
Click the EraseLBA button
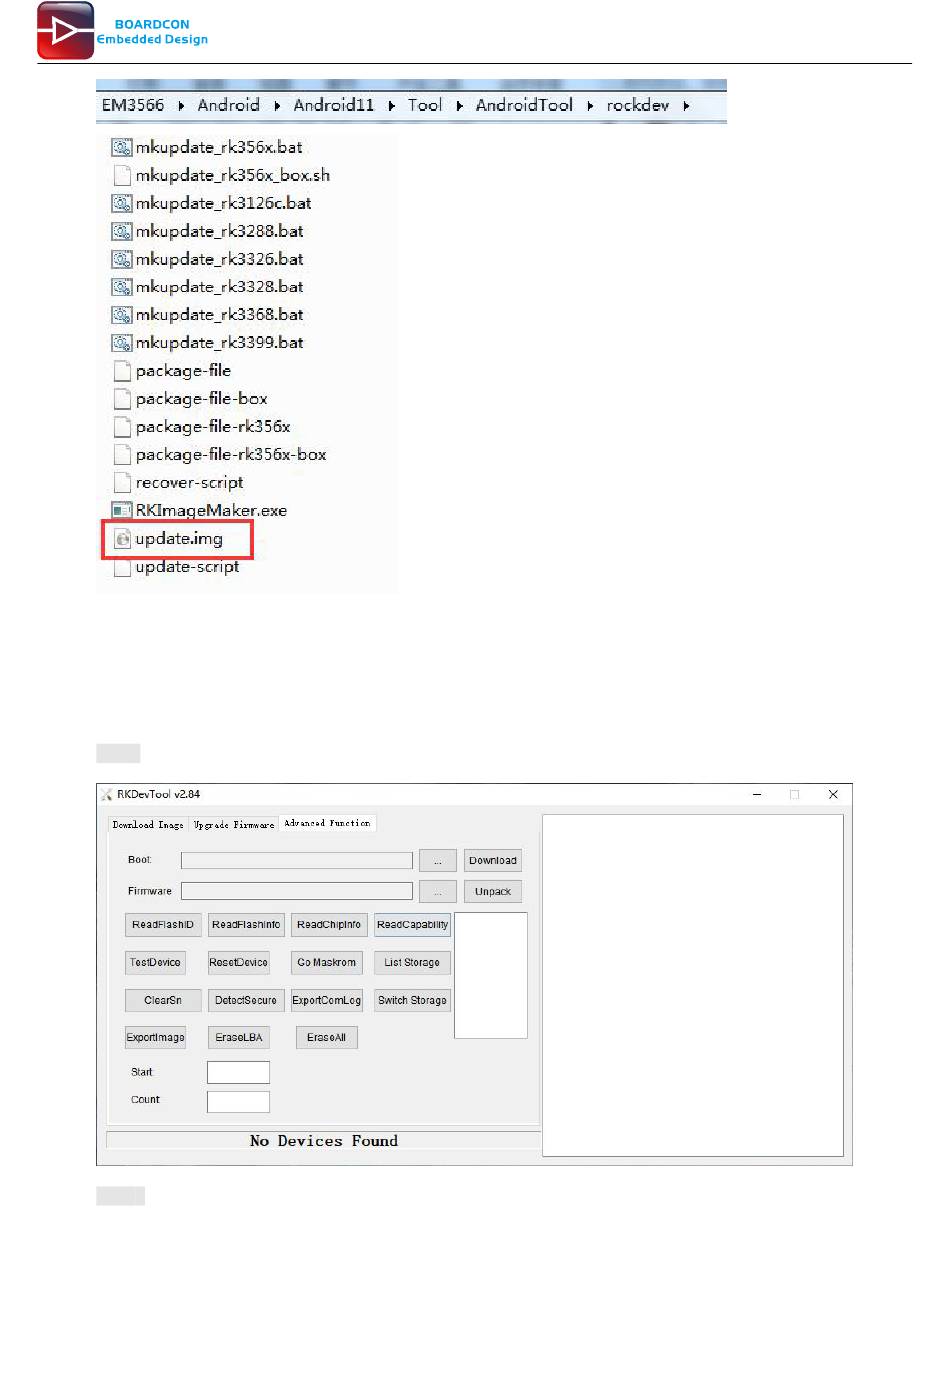coord(239,1038)
